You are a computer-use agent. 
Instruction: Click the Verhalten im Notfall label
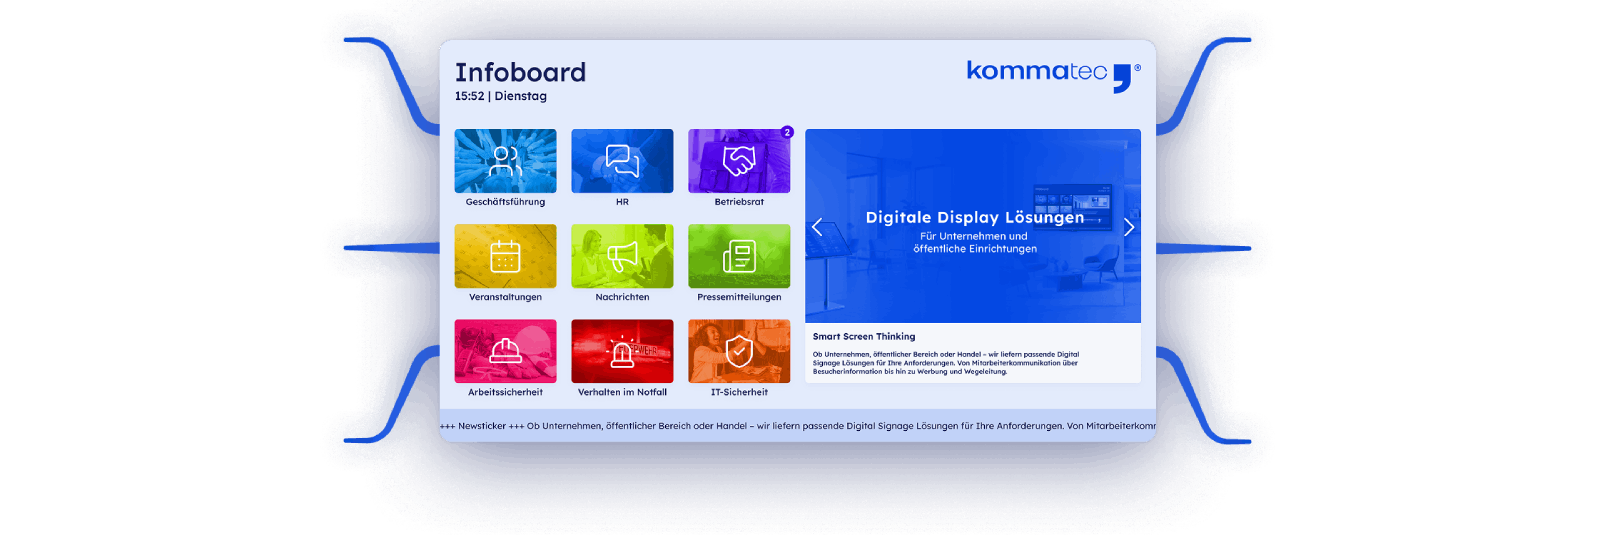tap(622, 392)
